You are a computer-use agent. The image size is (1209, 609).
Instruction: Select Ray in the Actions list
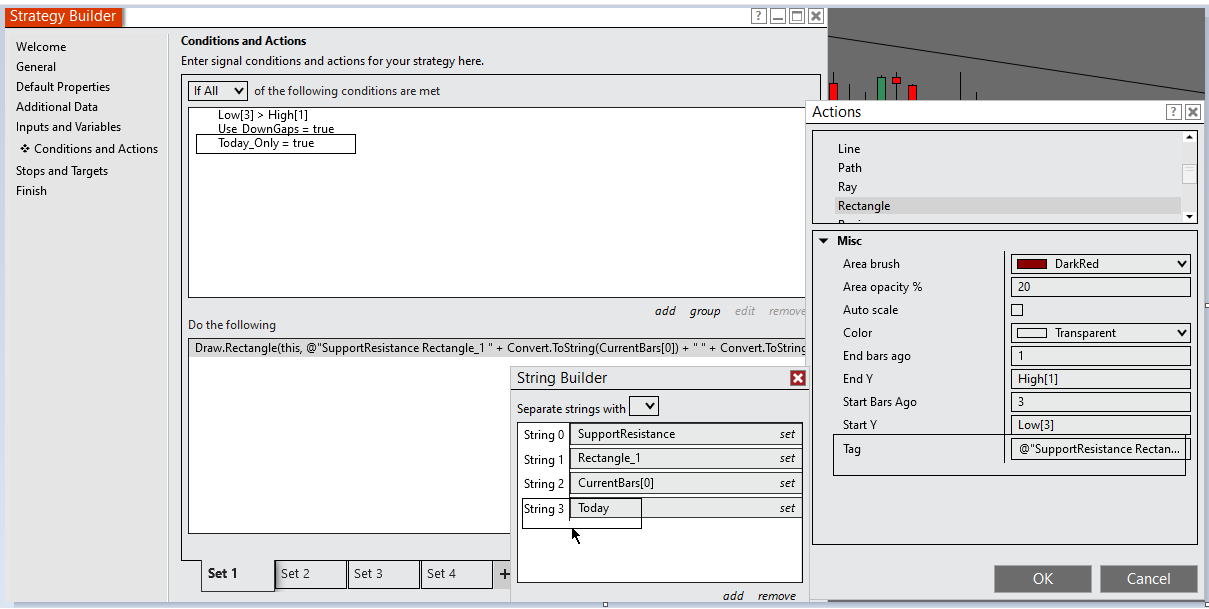(848, 187)
